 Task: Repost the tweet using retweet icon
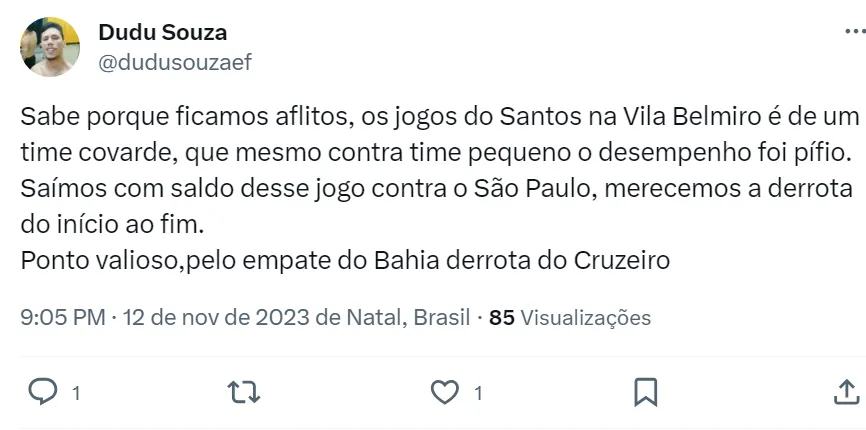pos(244,392)
